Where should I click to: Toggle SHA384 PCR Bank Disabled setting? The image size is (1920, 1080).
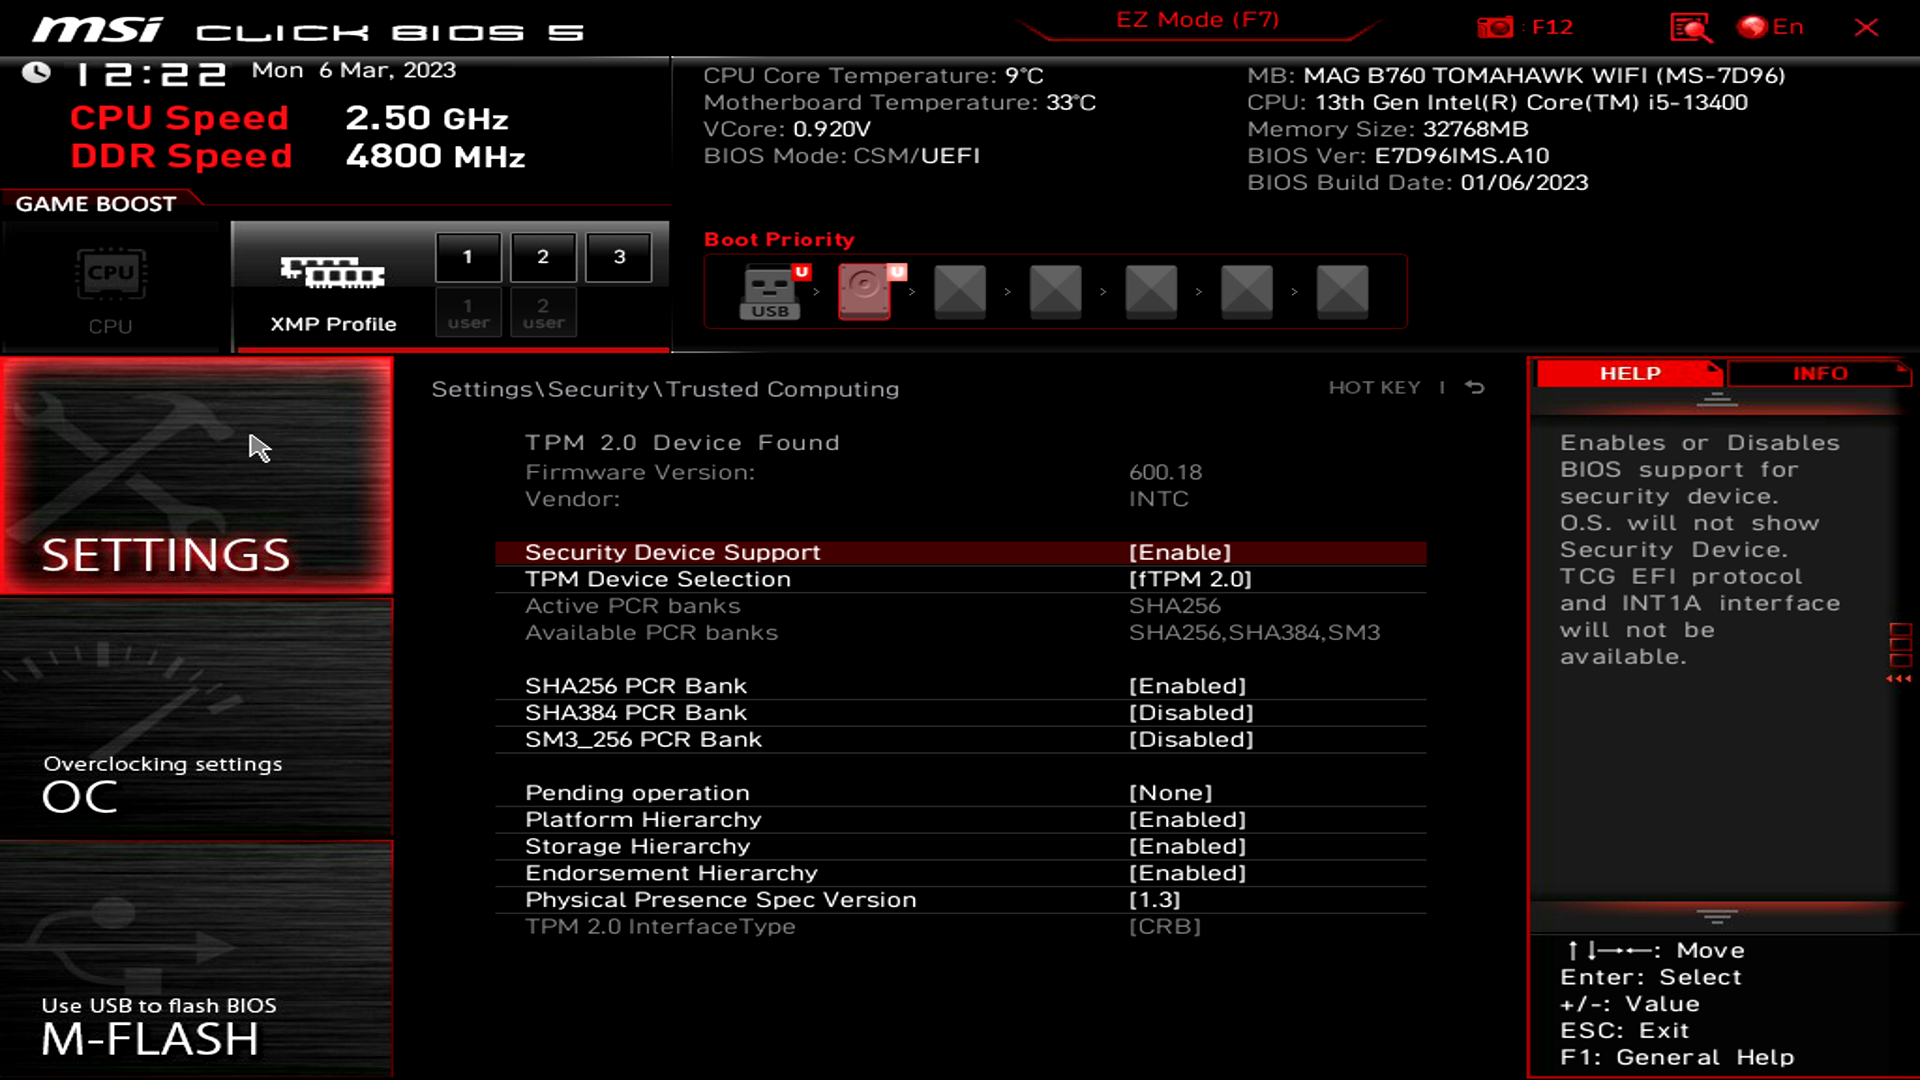pos(1190,713)
